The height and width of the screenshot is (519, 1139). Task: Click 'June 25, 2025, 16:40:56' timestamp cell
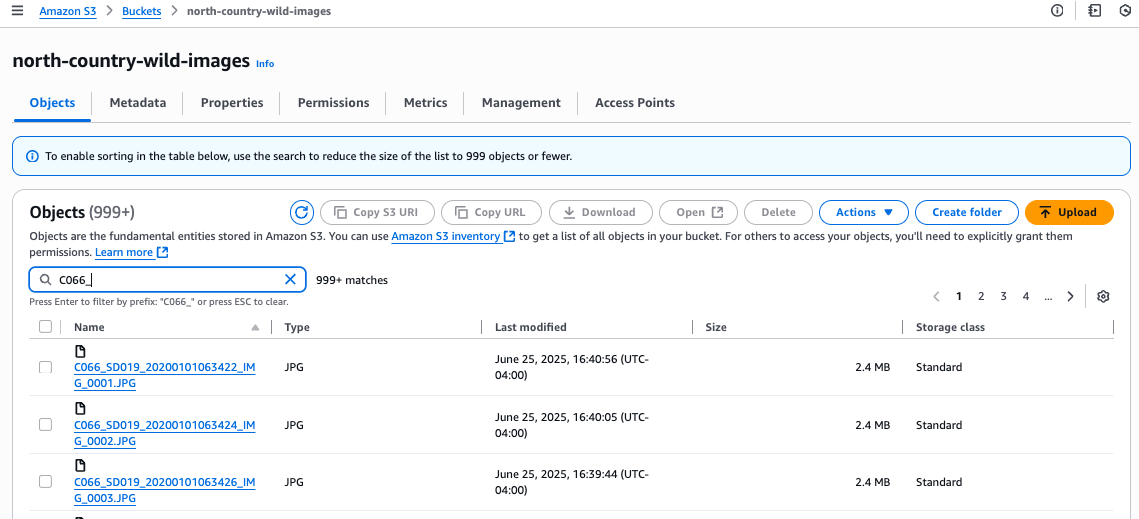click(x=572, y=367)
